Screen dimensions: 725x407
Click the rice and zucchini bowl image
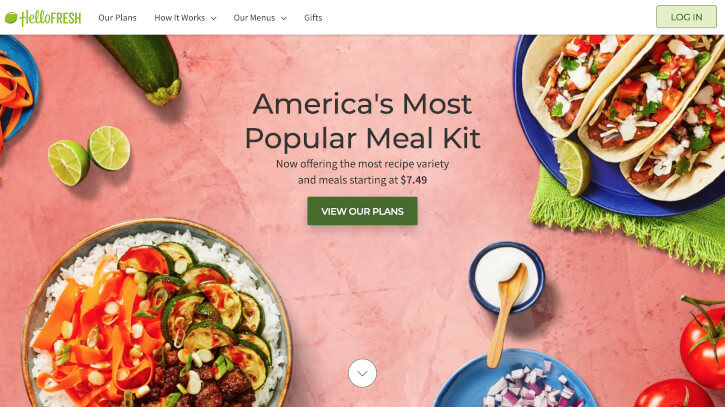point(157,314)
